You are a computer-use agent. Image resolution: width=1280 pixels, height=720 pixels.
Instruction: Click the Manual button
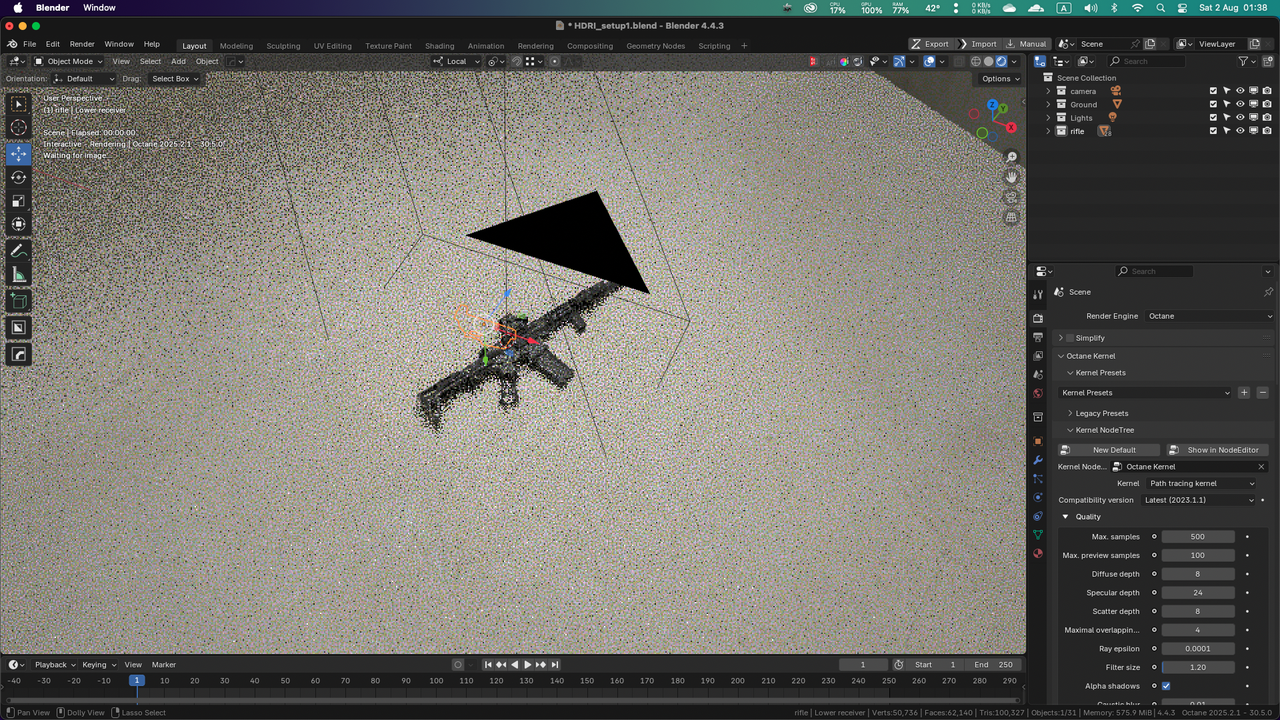pos(1027,44)
